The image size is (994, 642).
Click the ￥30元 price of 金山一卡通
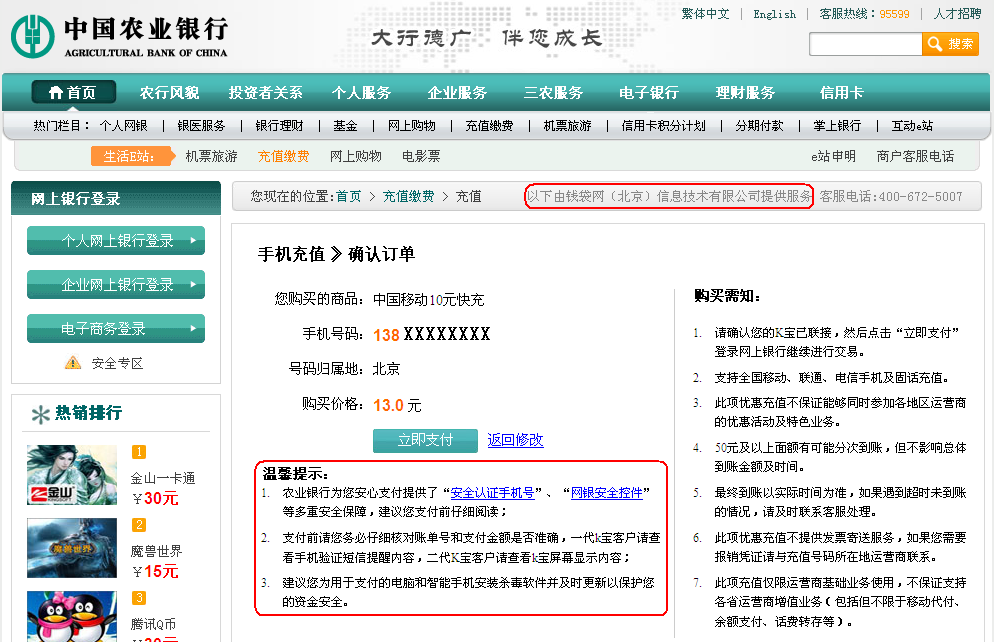(x=155, y=499)
